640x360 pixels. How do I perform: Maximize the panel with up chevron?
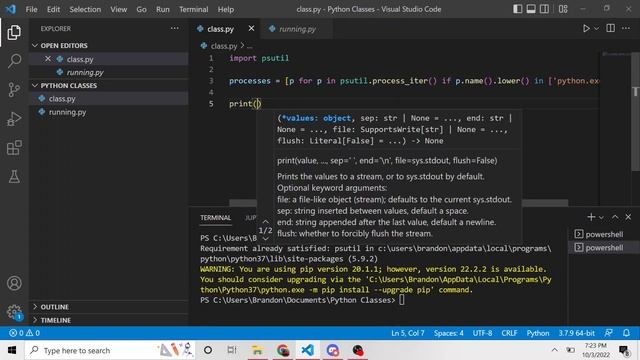coord(615,217)
